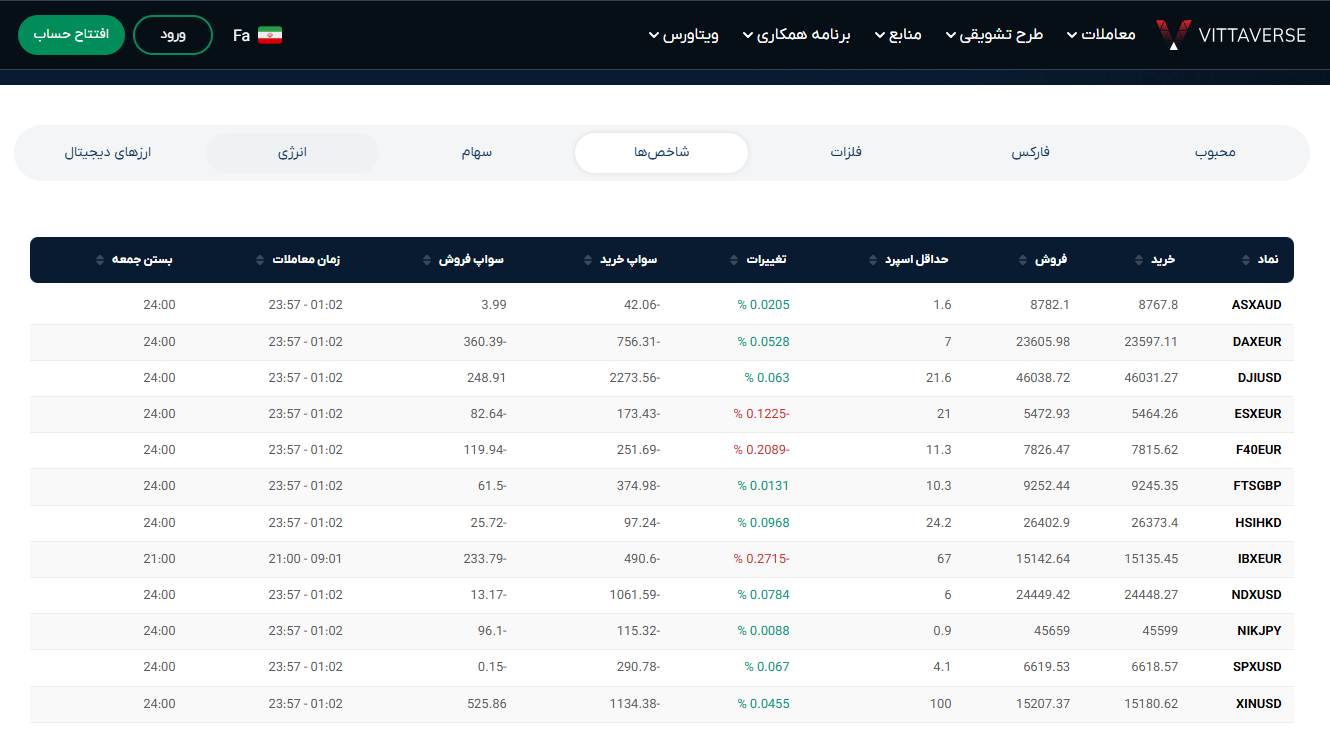Switch to the انرژی tab
1330x738 pixels.
(x=292, y=153)
